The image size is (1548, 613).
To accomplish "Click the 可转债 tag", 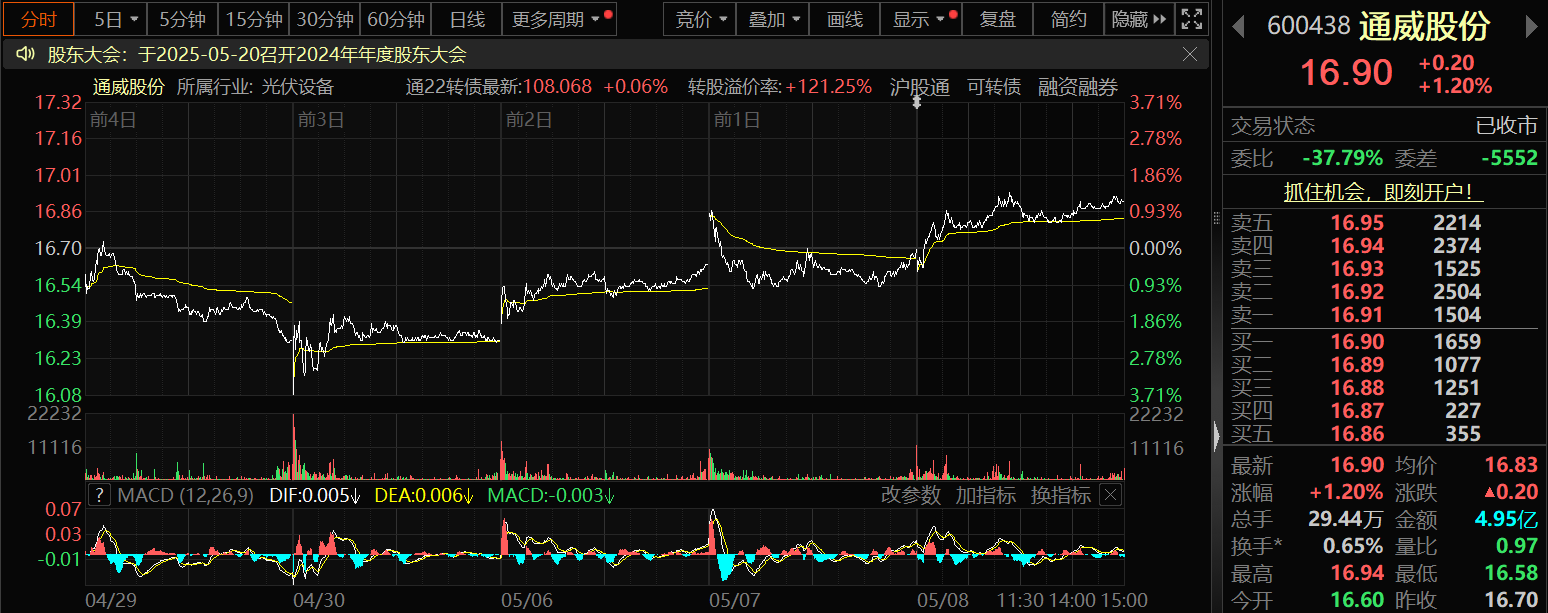I will pos(994,87).
